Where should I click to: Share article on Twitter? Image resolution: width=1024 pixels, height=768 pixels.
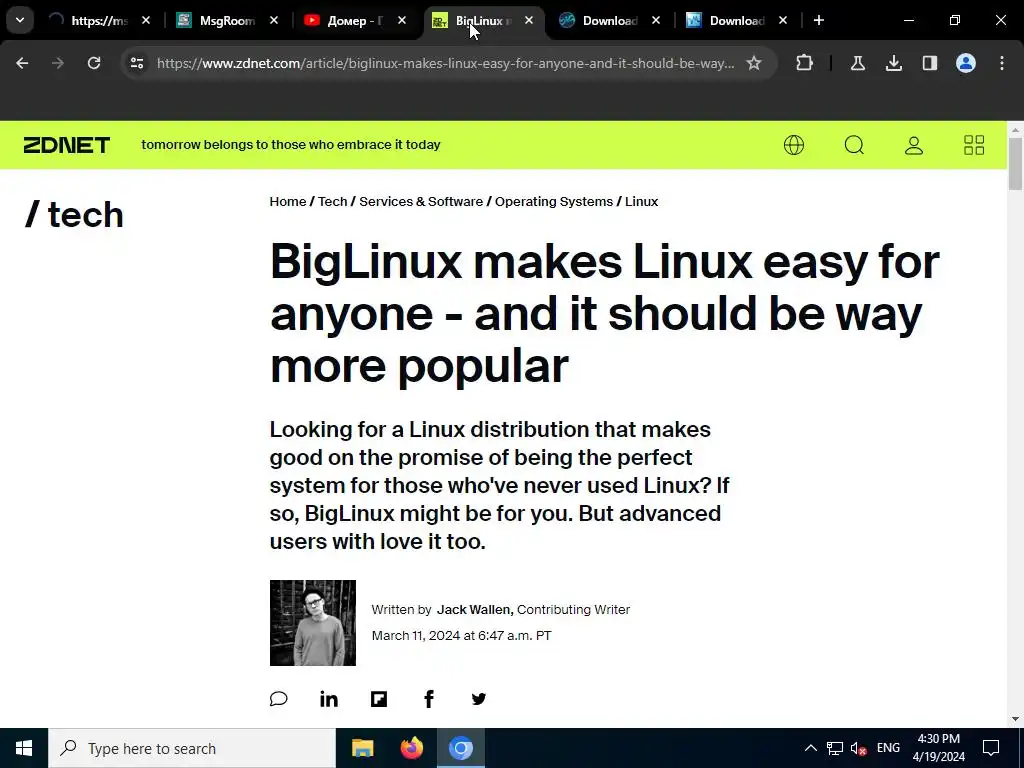pyautogui.click(x=479, y=699)
